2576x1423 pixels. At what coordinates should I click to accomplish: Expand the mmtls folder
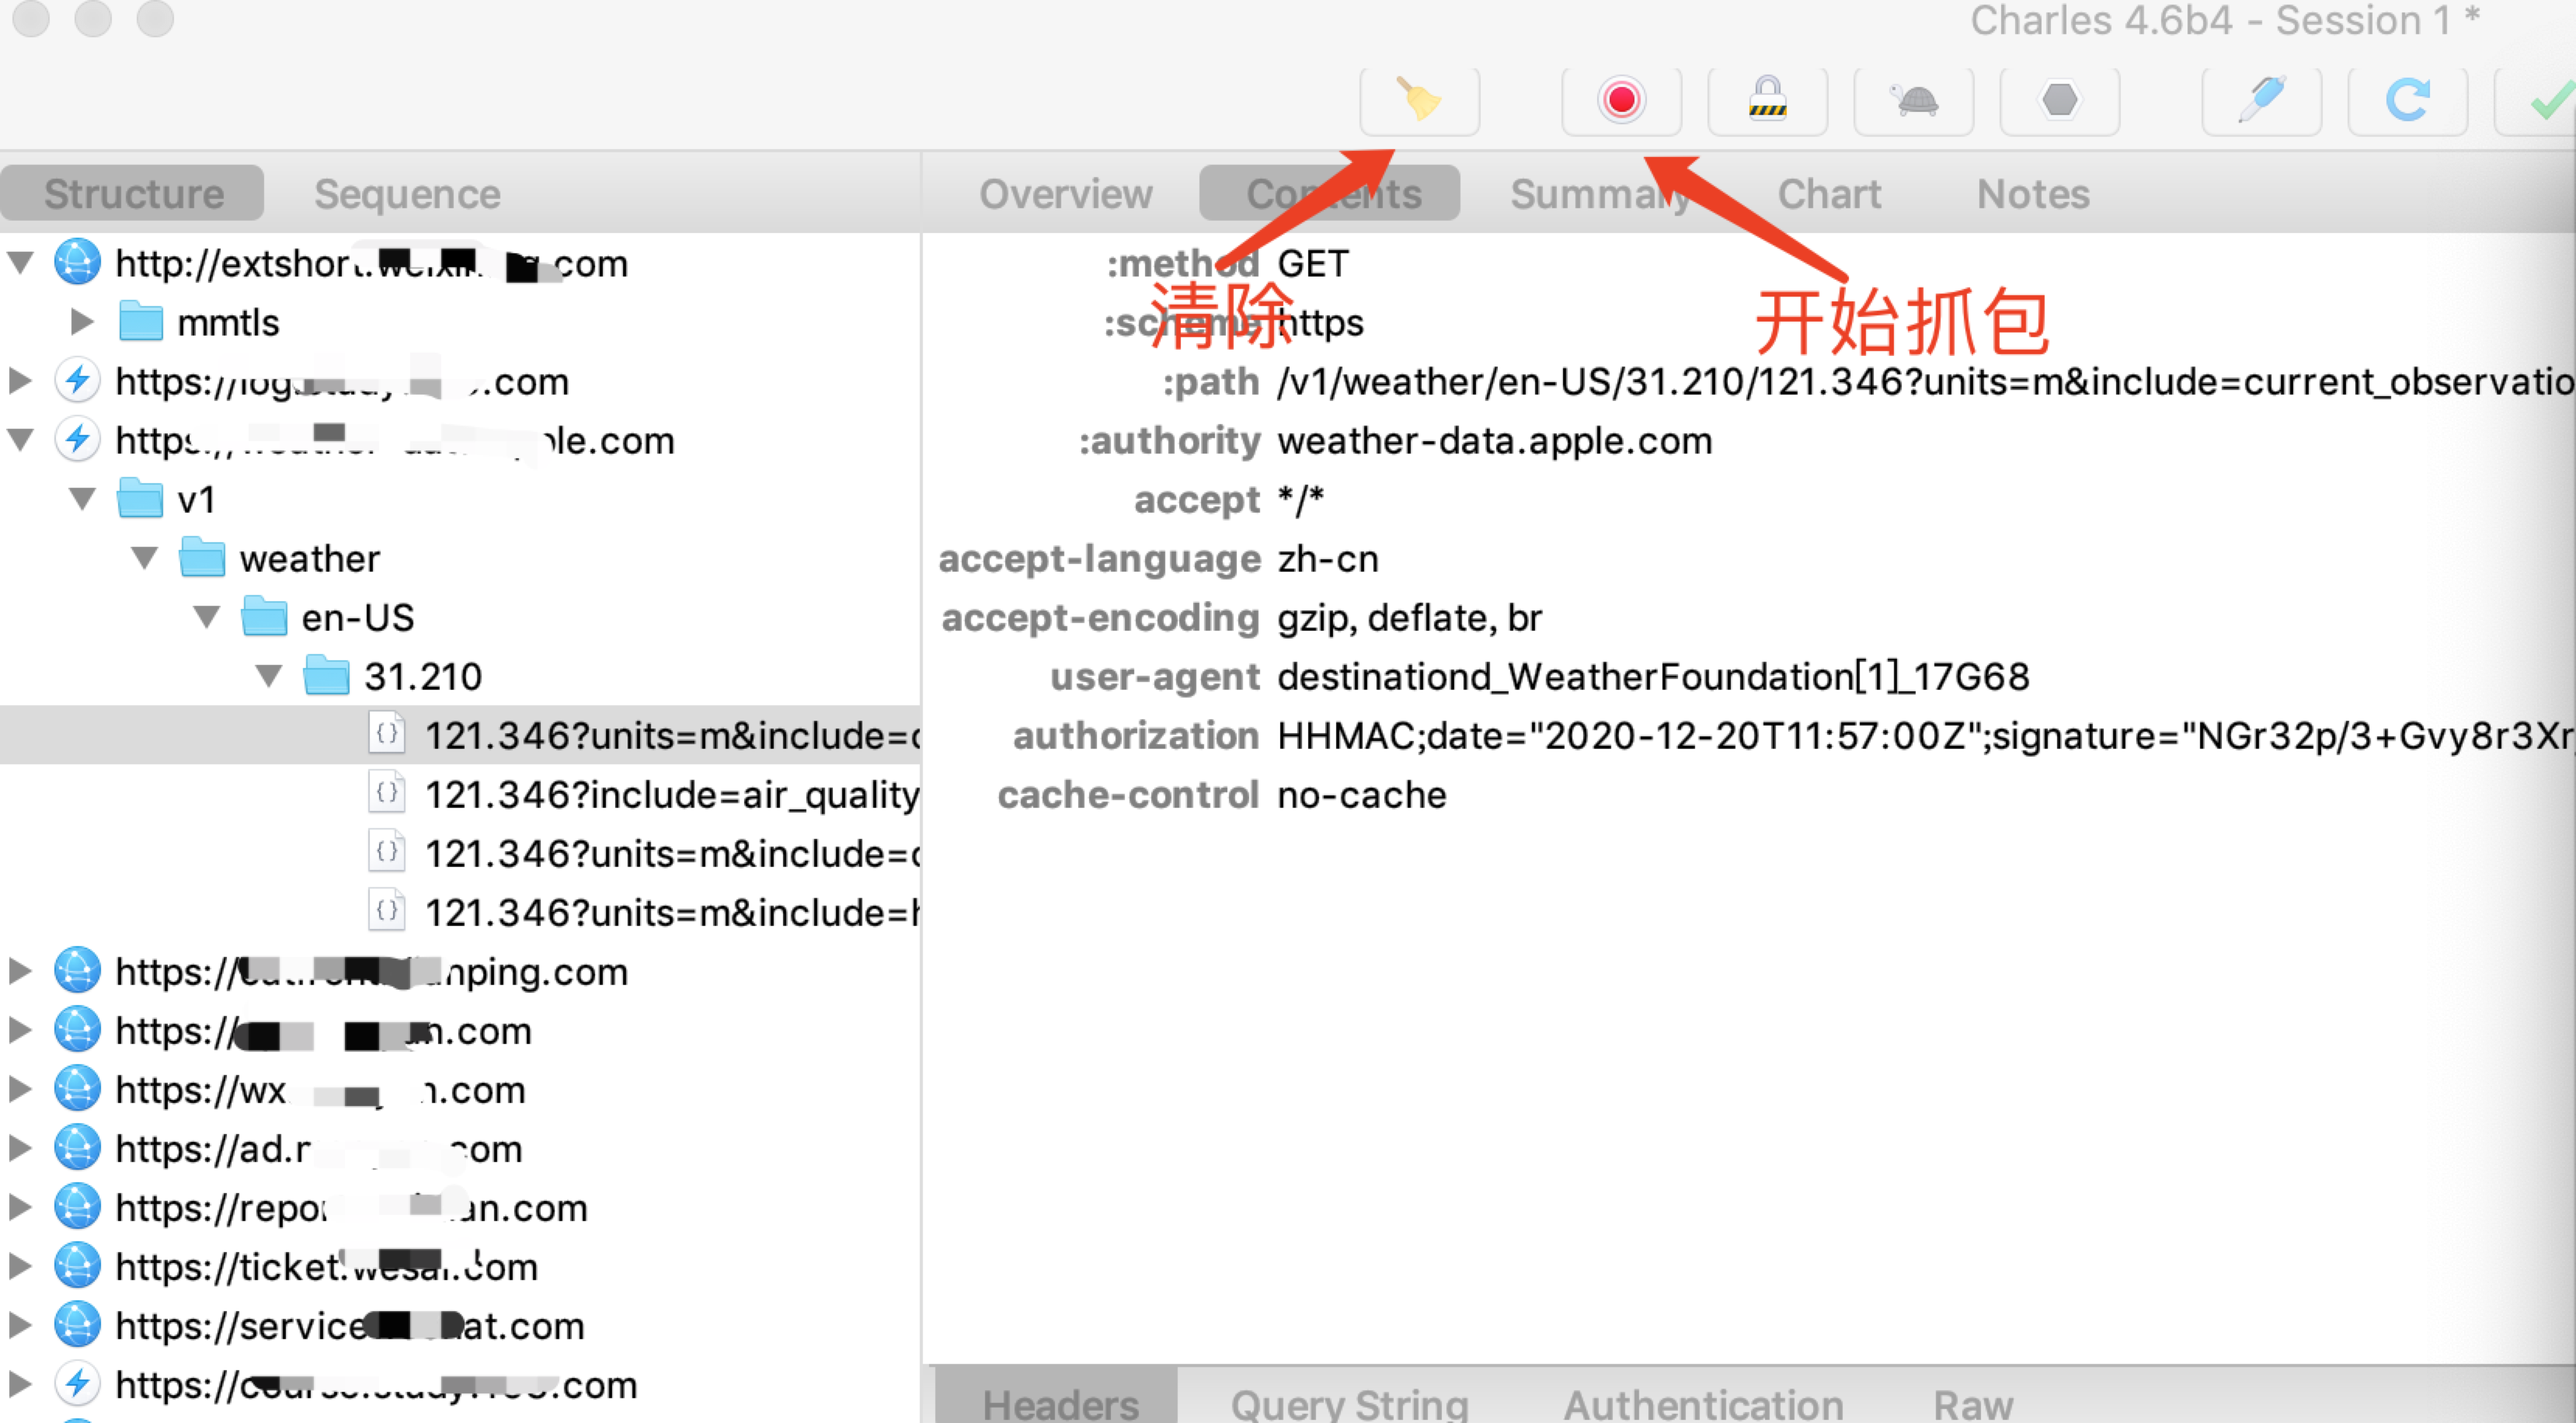pos(82,322)
